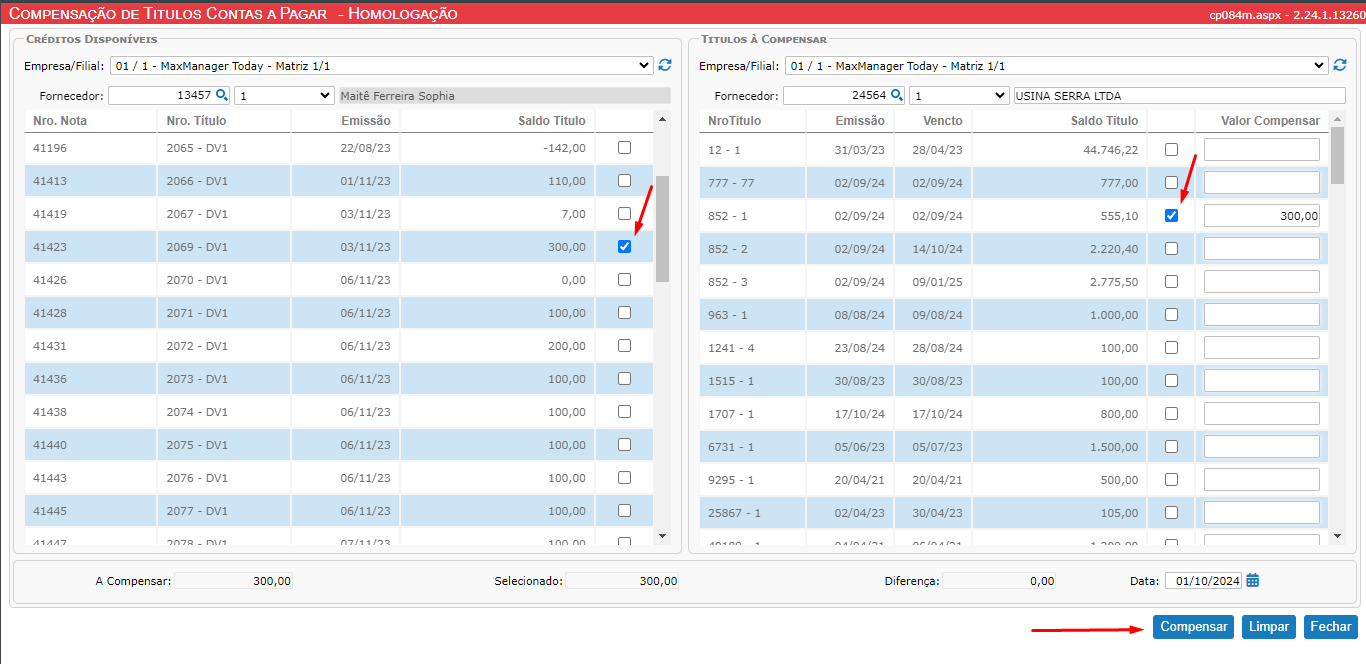Focus the supplier code field 13457
Image resolution: width=1366 pixels, height=664 pixels.
[160, 95]
